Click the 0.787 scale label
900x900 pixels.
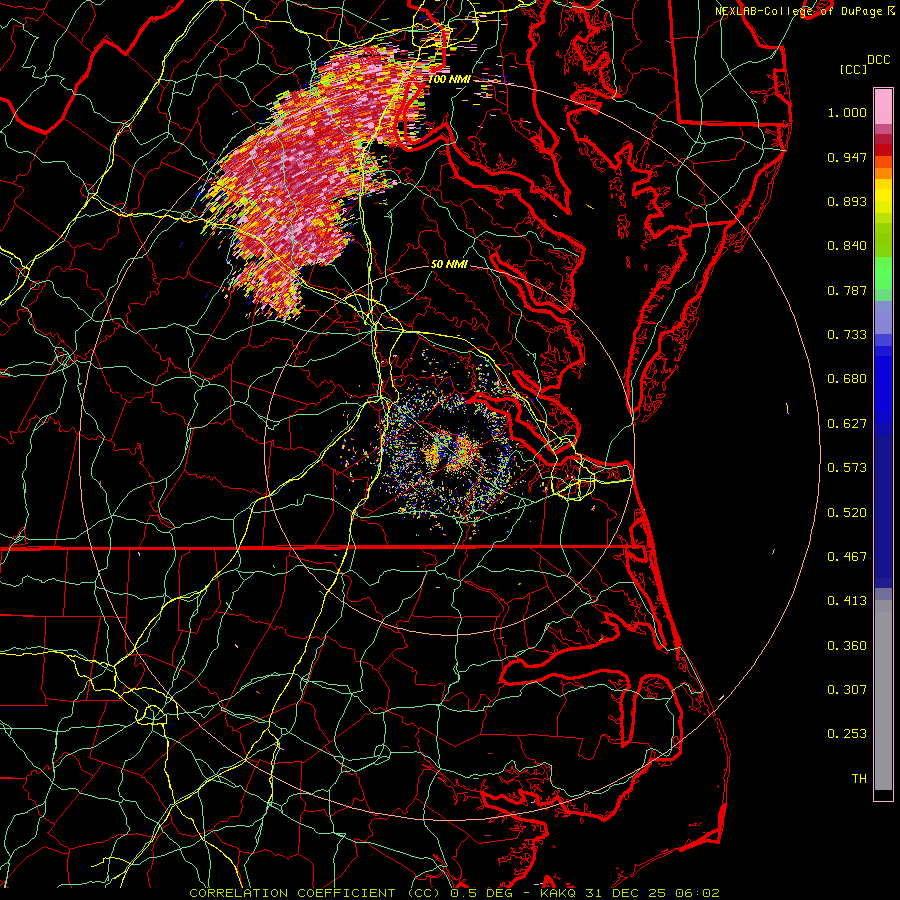click(847, 290)
